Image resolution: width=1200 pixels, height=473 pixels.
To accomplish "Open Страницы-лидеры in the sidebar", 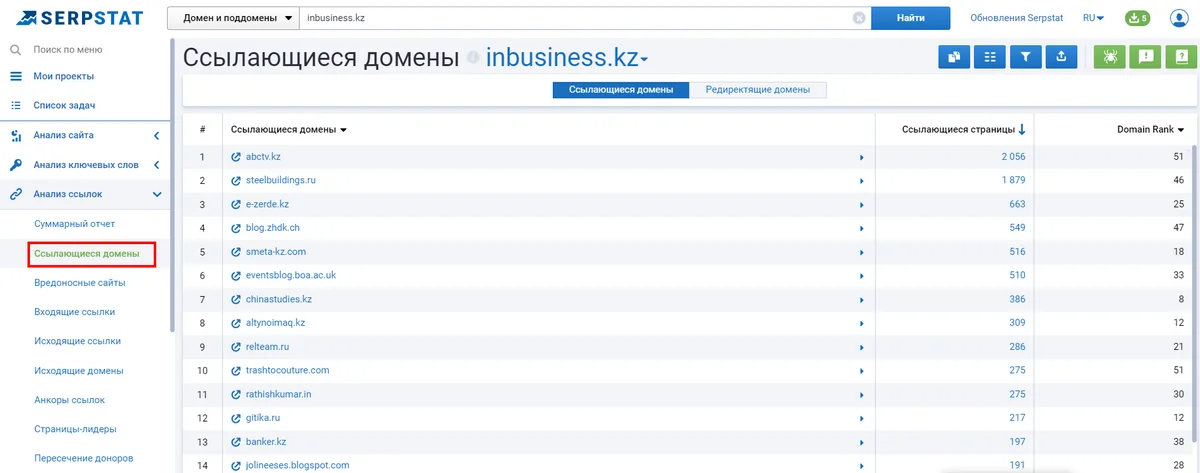I will (75, 429).
